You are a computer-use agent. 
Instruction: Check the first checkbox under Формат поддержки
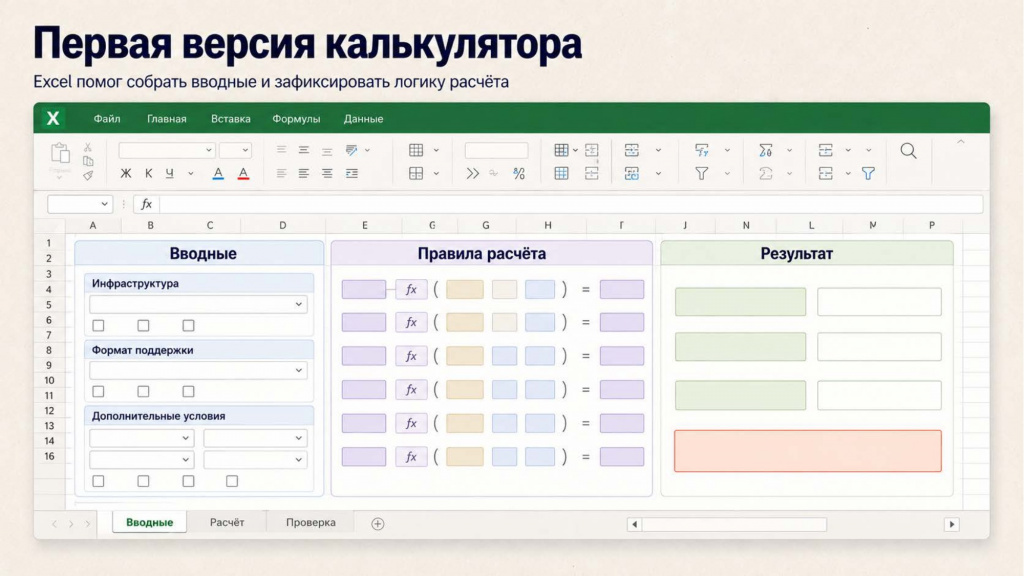click(x=99, y=391)
